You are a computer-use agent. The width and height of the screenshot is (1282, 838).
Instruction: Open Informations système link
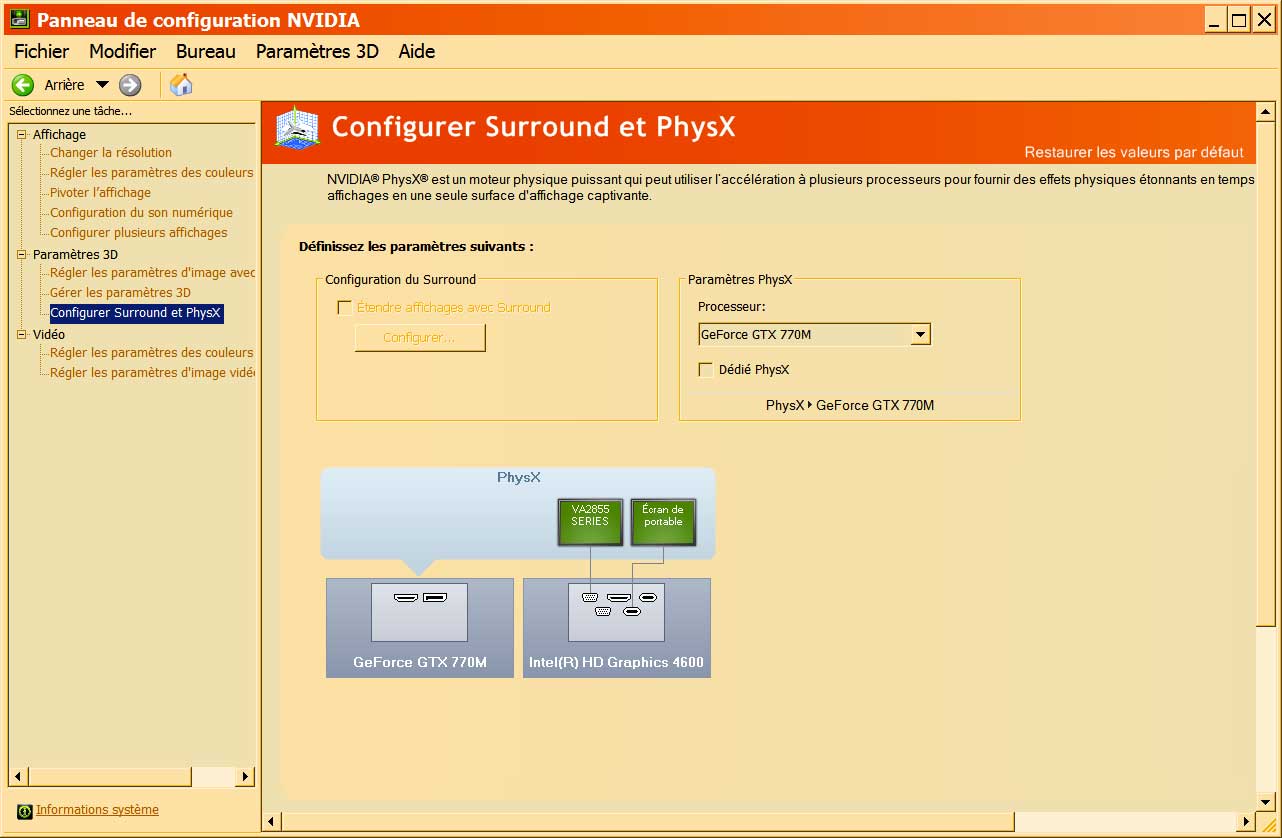(x=97, y=810)
